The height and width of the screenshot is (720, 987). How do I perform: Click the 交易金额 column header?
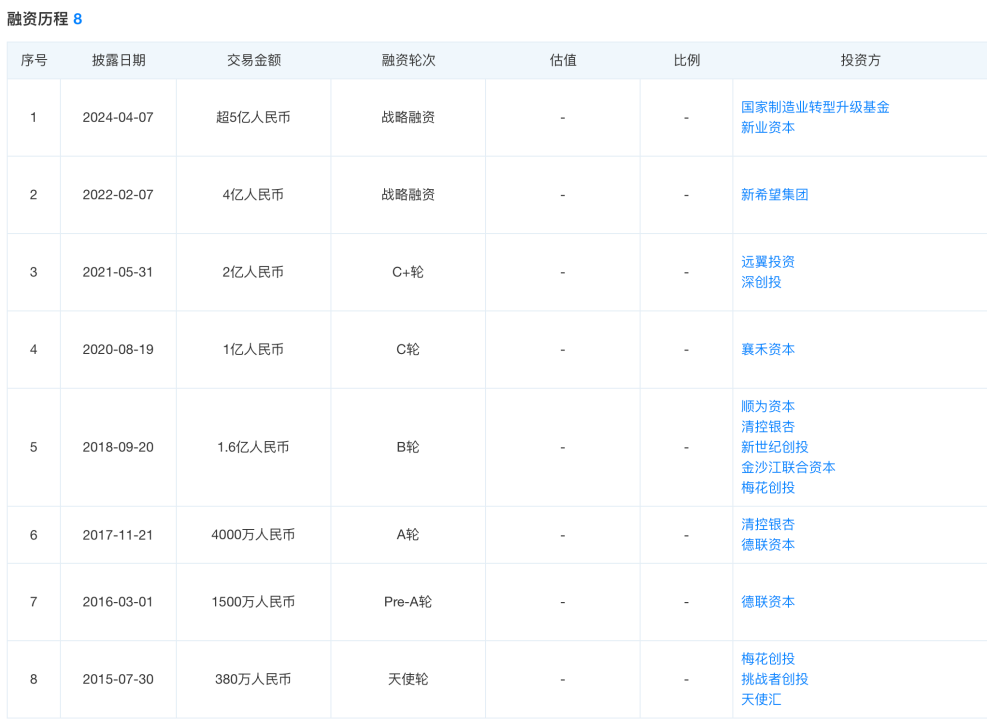point(253,60)
